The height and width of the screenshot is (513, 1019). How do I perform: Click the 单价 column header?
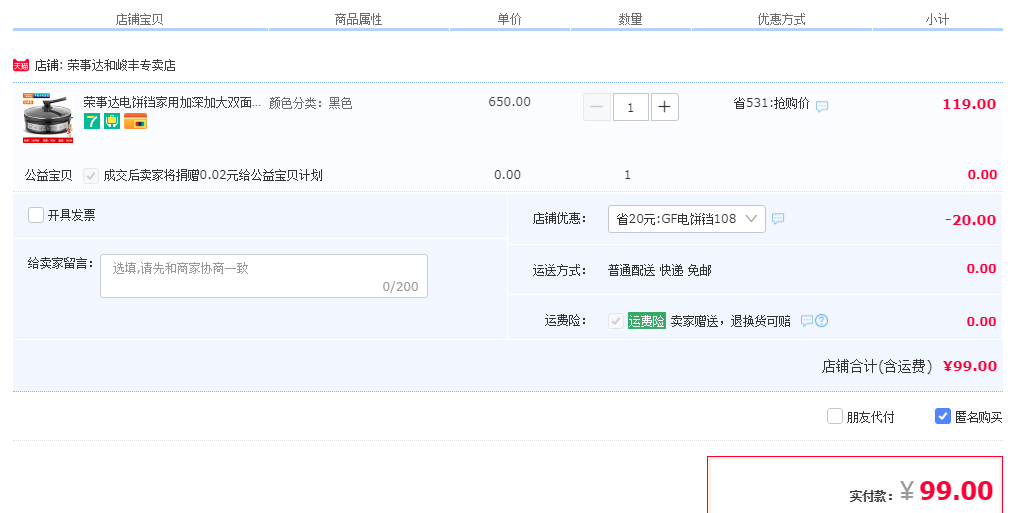click(x=510, y=20)
